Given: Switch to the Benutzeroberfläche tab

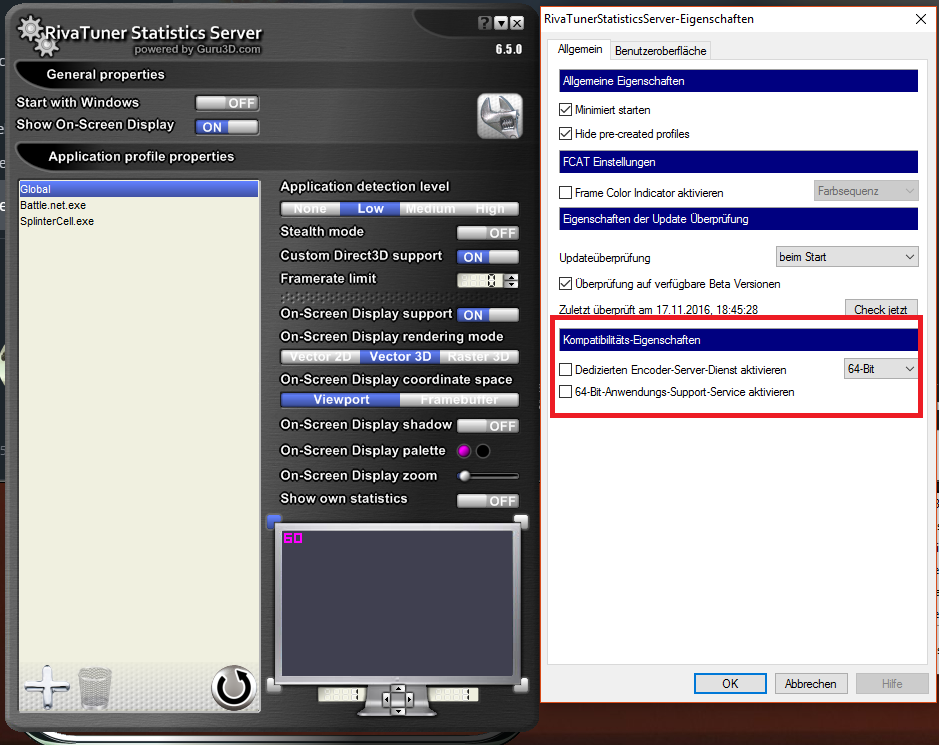Looking at the screenshot, I should coord(661,51).
